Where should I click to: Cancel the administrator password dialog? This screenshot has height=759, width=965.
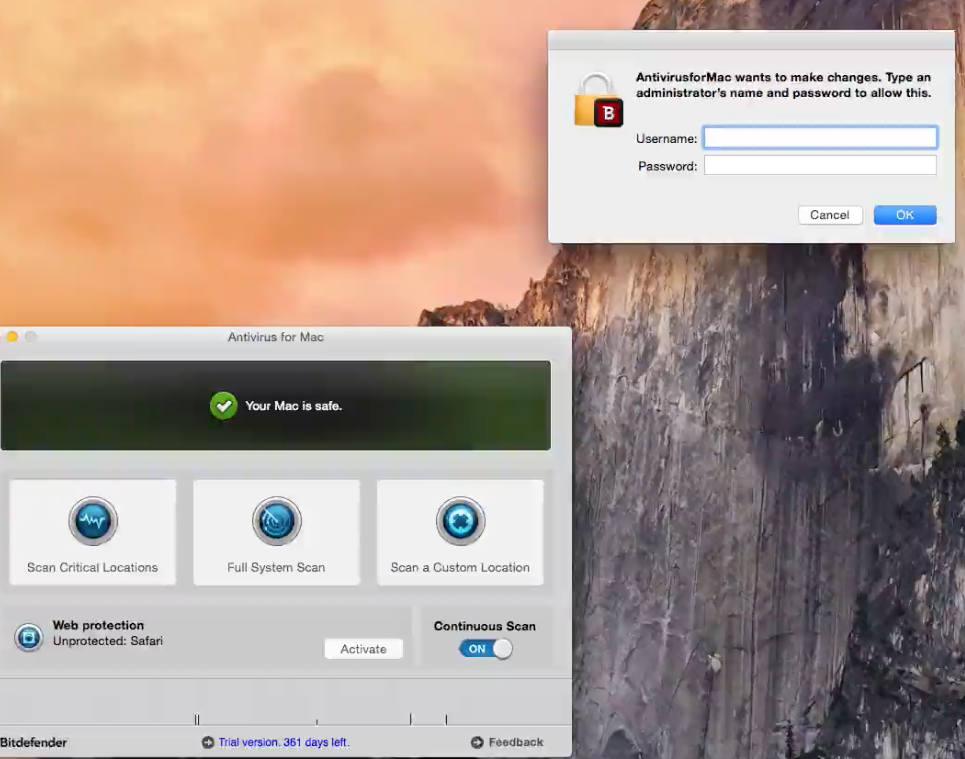[830, 215]
